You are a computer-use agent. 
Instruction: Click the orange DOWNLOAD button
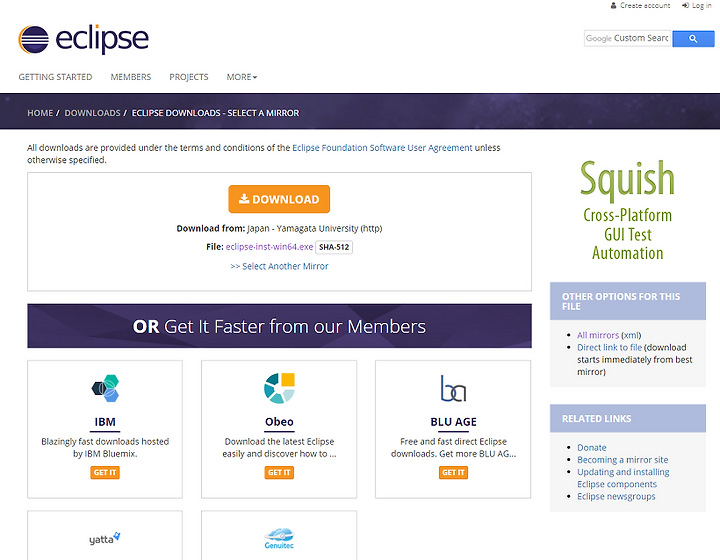coord(279,199)
